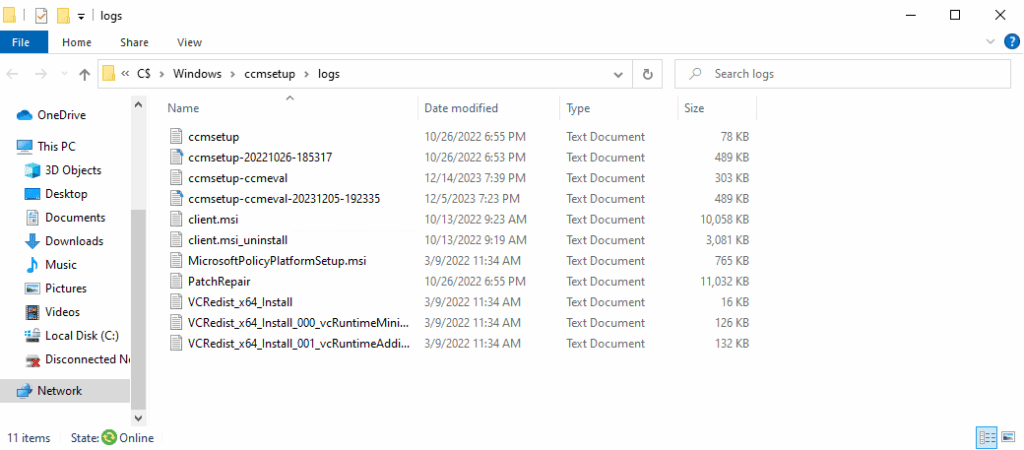The height and width of the screenshot is (450, 1024).
Task: Click the Music note icon
Action: [x=32, y=265]
